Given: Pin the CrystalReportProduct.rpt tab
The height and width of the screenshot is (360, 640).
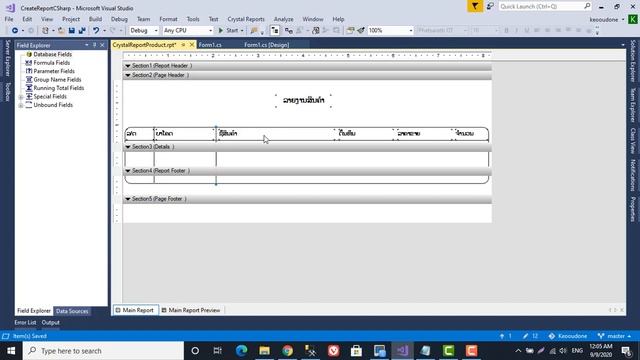Looking at the screenshot, I should click(183, 44).
